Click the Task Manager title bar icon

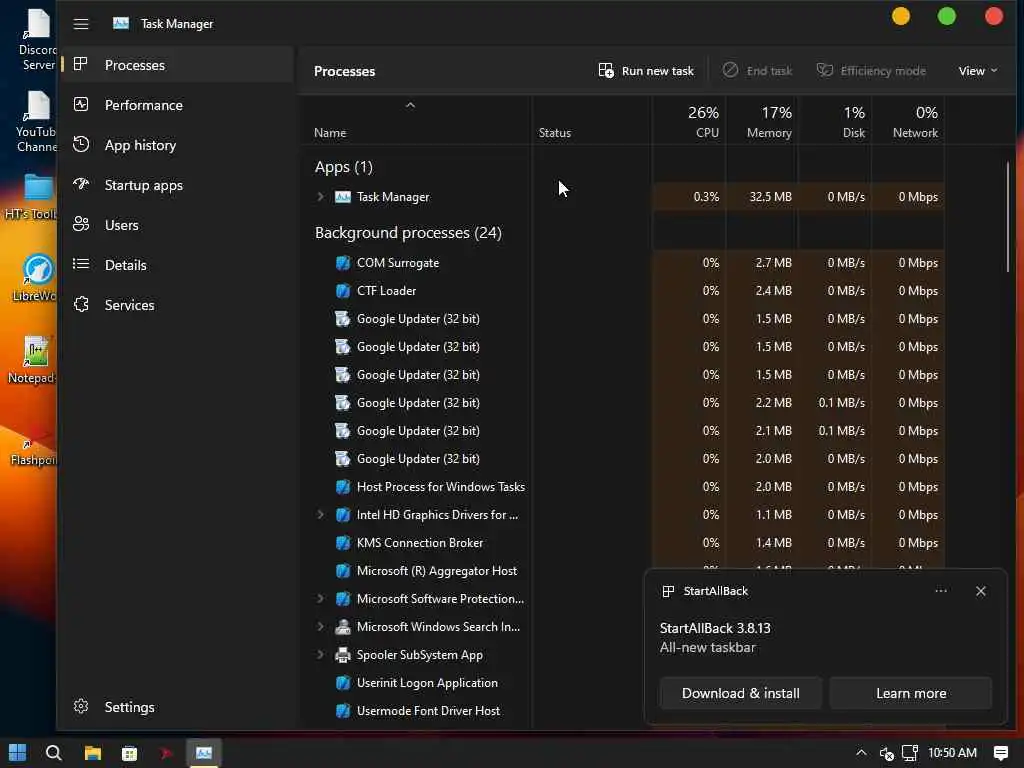[121, 24]
